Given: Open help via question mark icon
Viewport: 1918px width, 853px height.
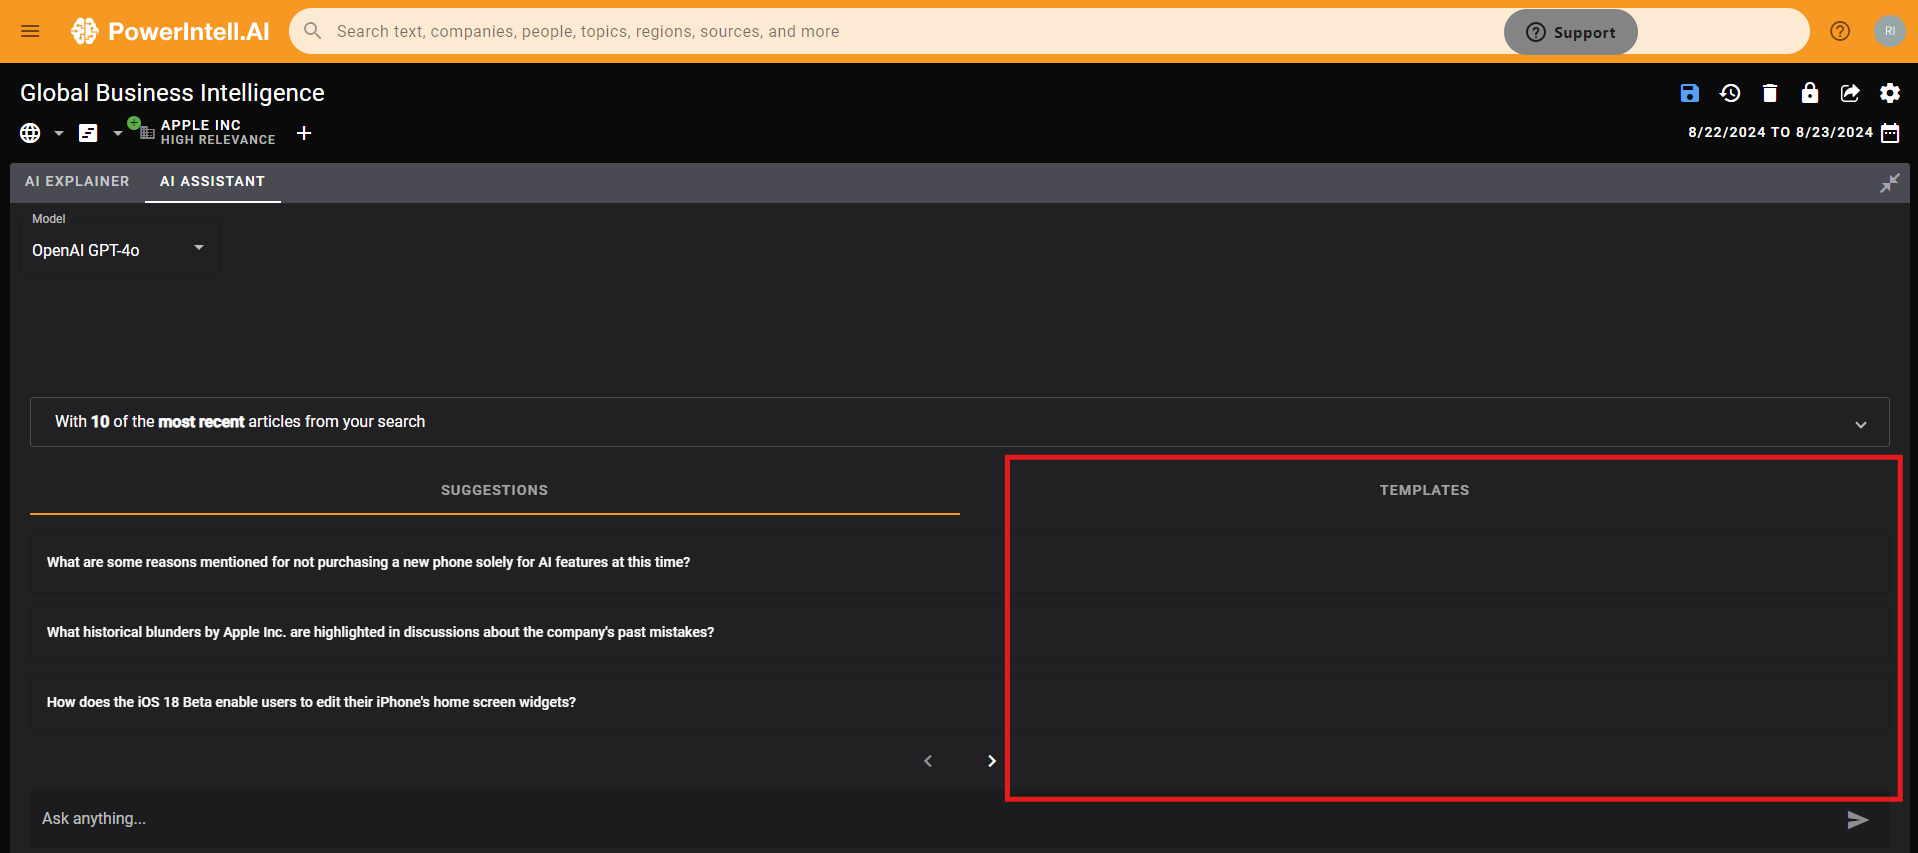Looking at the screenshot, I should [x=1840, y=31].
